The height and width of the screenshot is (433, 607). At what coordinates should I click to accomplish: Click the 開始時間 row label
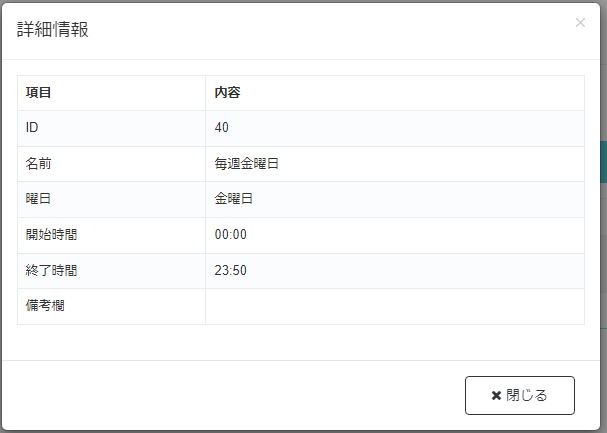(x=52, y=235)
